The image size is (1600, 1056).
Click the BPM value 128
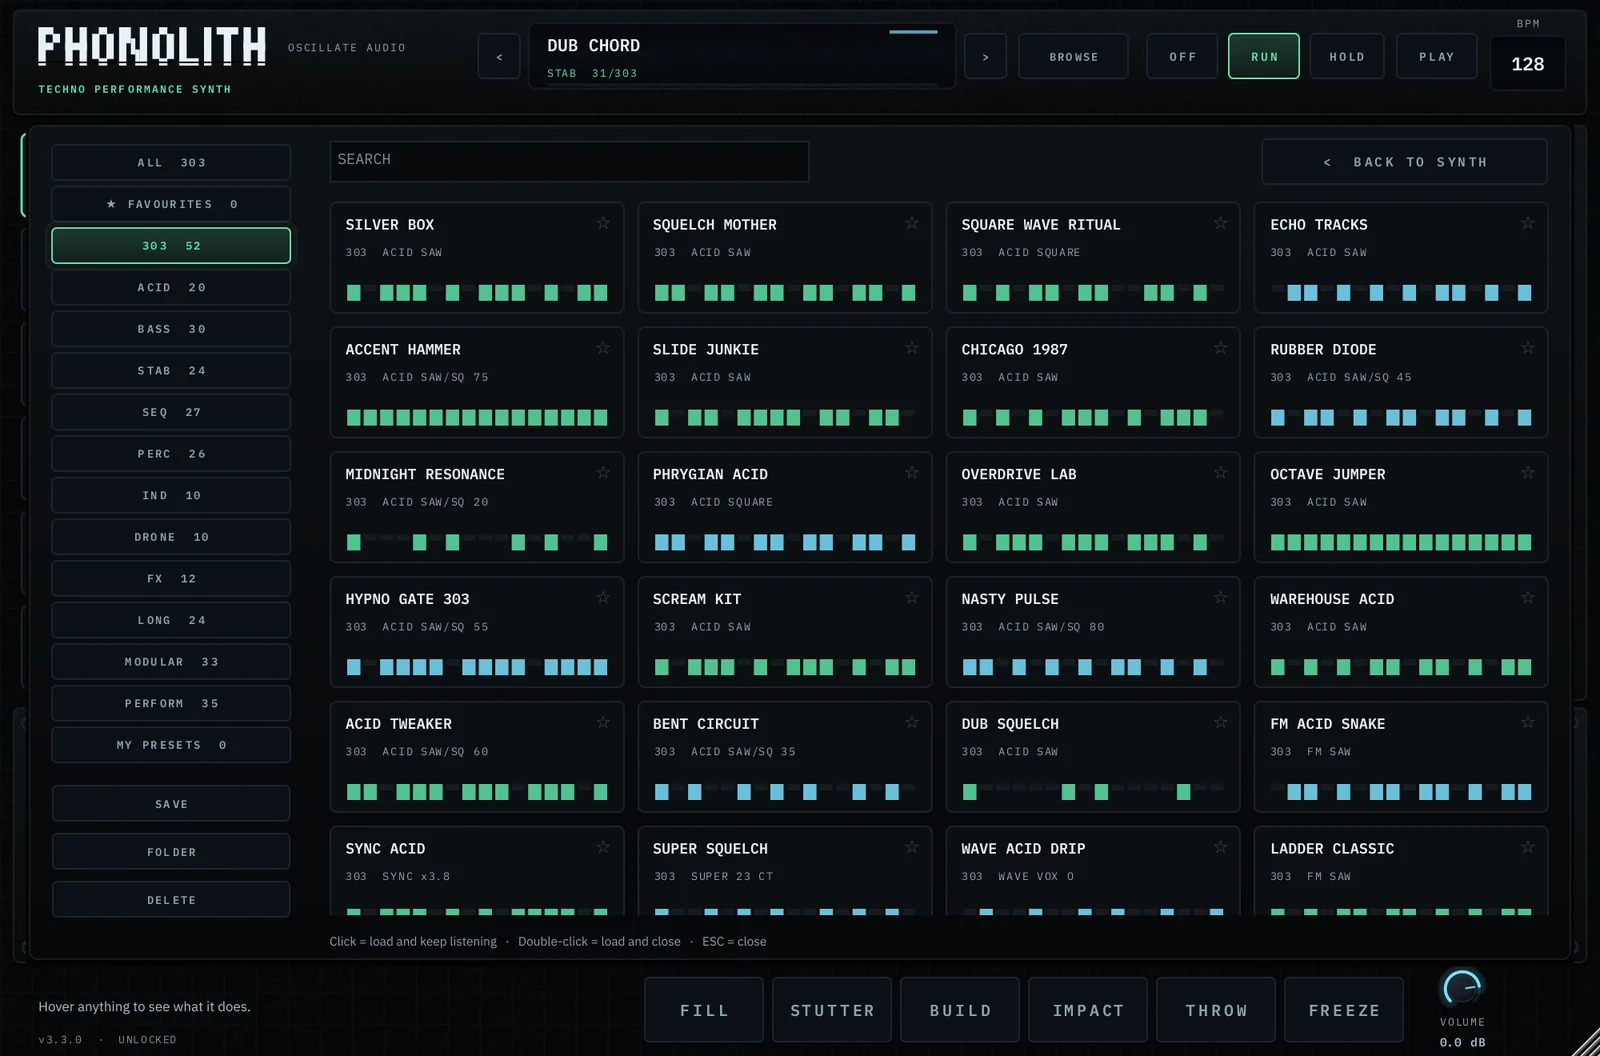tap(1527, 64)
